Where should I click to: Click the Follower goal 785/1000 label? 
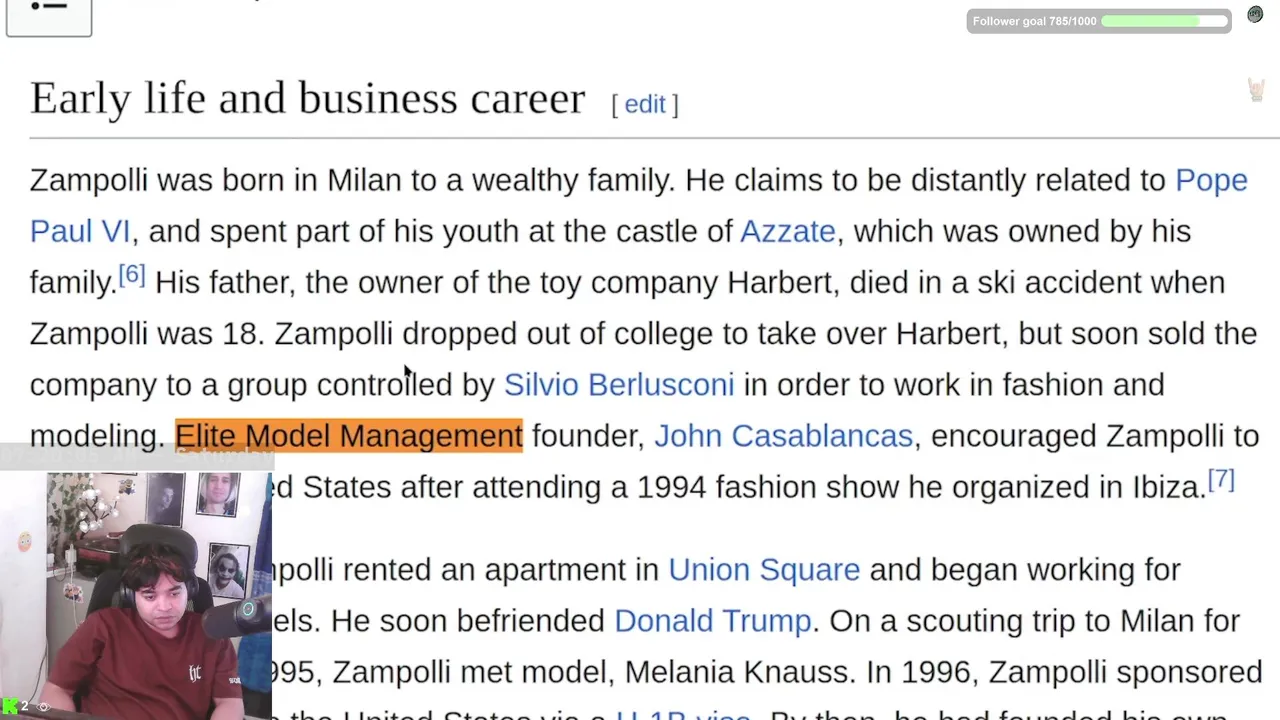tap(1034, 21)
